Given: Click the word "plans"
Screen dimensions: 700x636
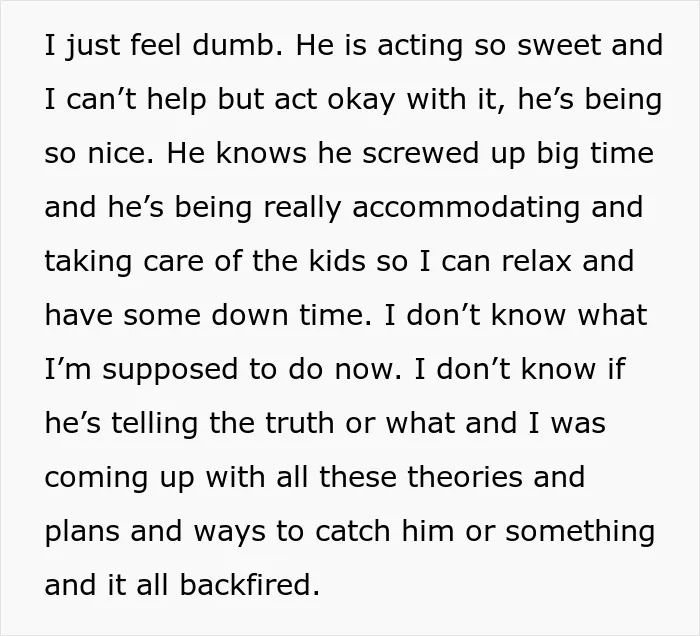Looking at the screenshot, I should [x=82, y=533].
